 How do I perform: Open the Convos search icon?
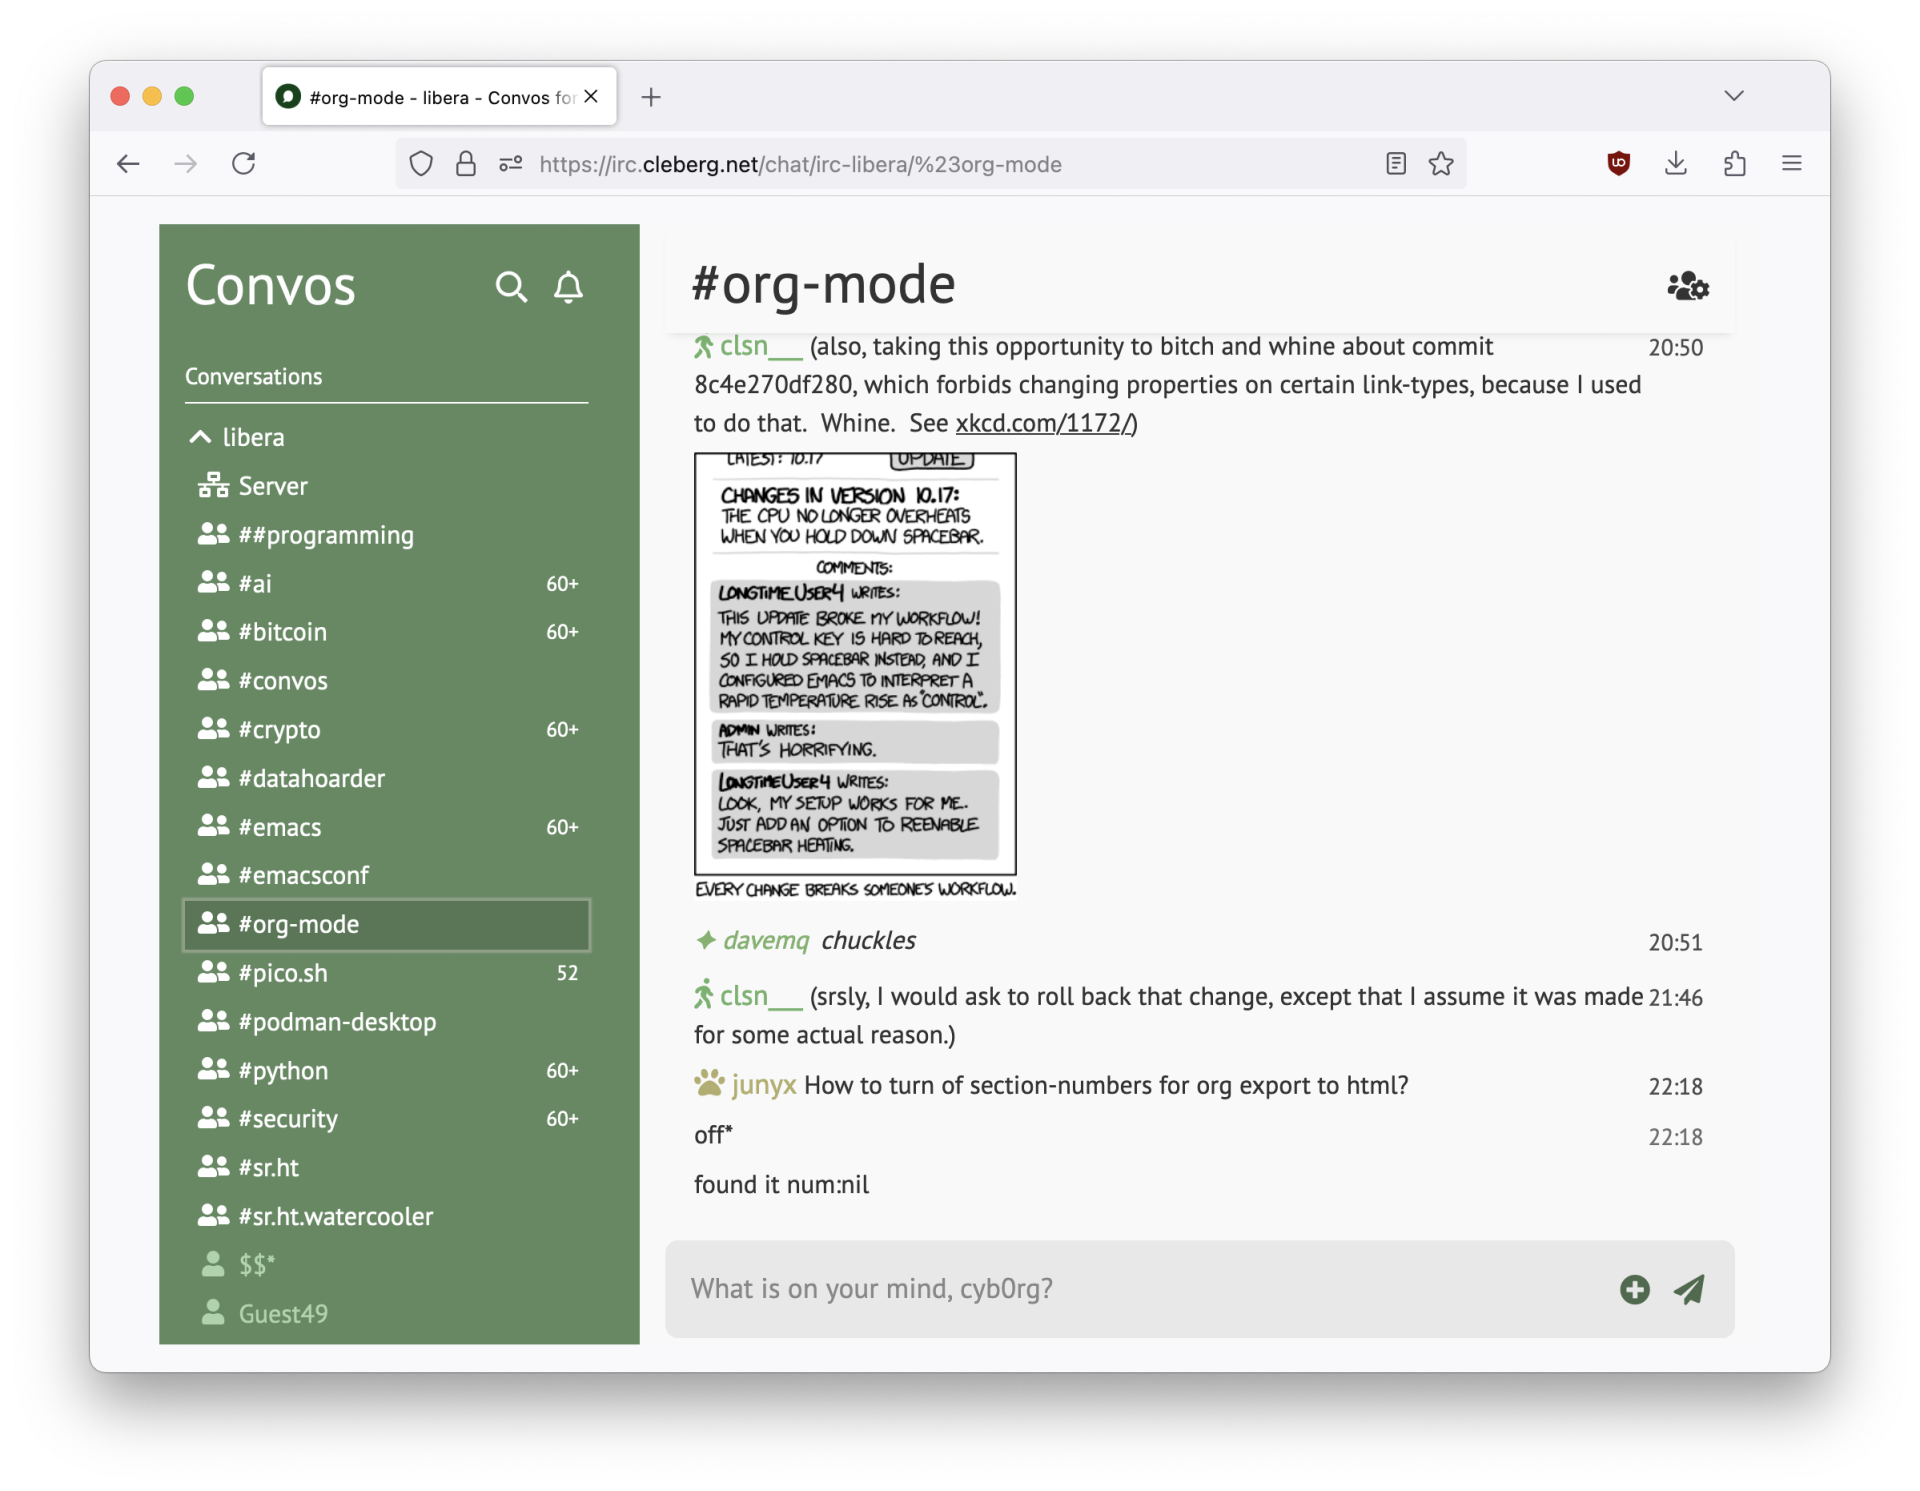tap(511, 287)
